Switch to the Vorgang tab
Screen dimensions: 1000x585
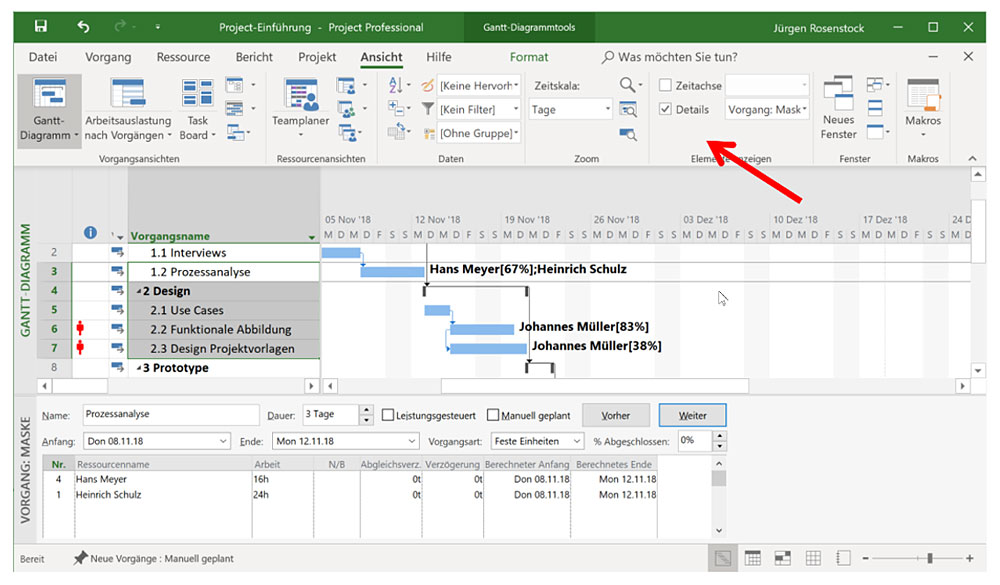(x=108, y=57)
